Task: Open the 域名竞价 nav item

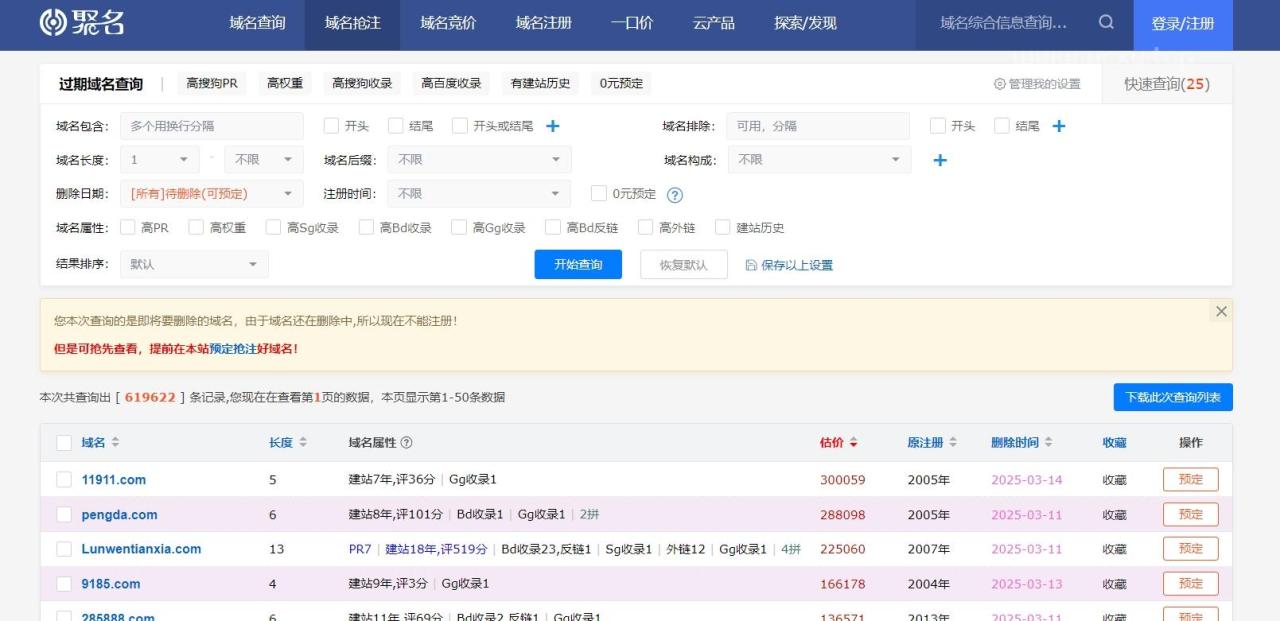Action: (448, 23)
